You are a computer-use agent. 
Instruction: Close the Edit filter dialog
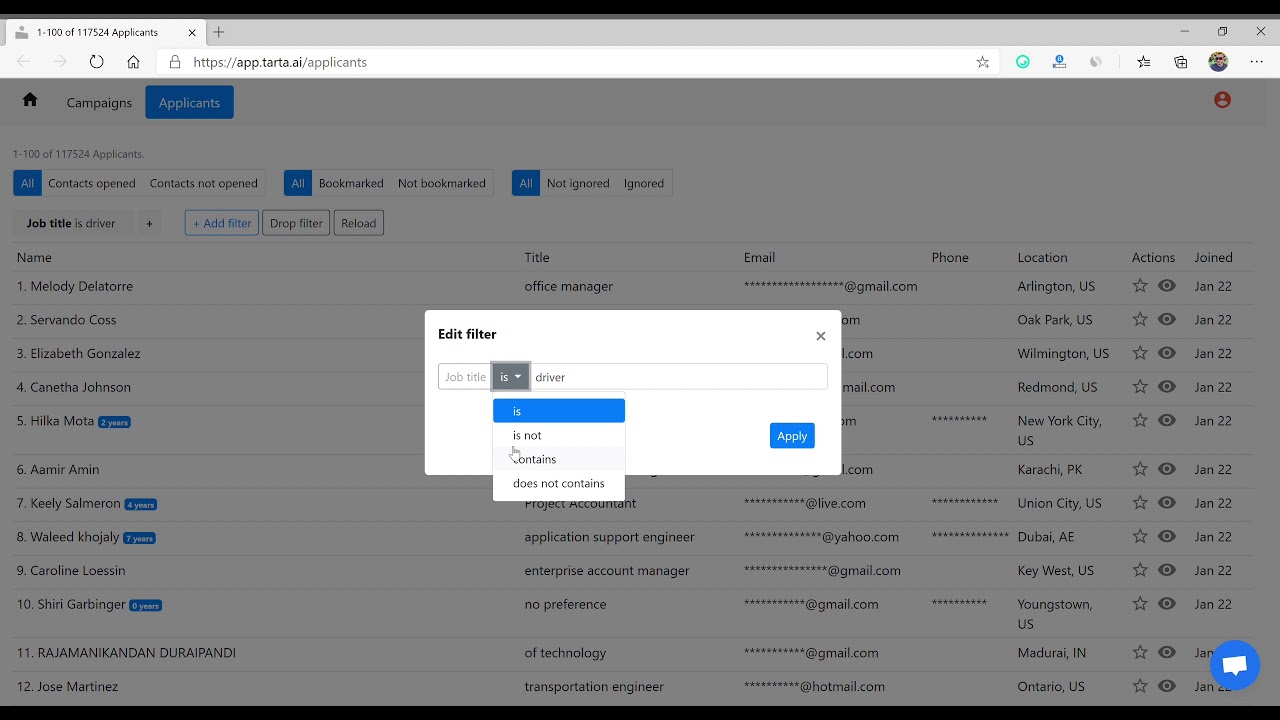click(821, 336)
